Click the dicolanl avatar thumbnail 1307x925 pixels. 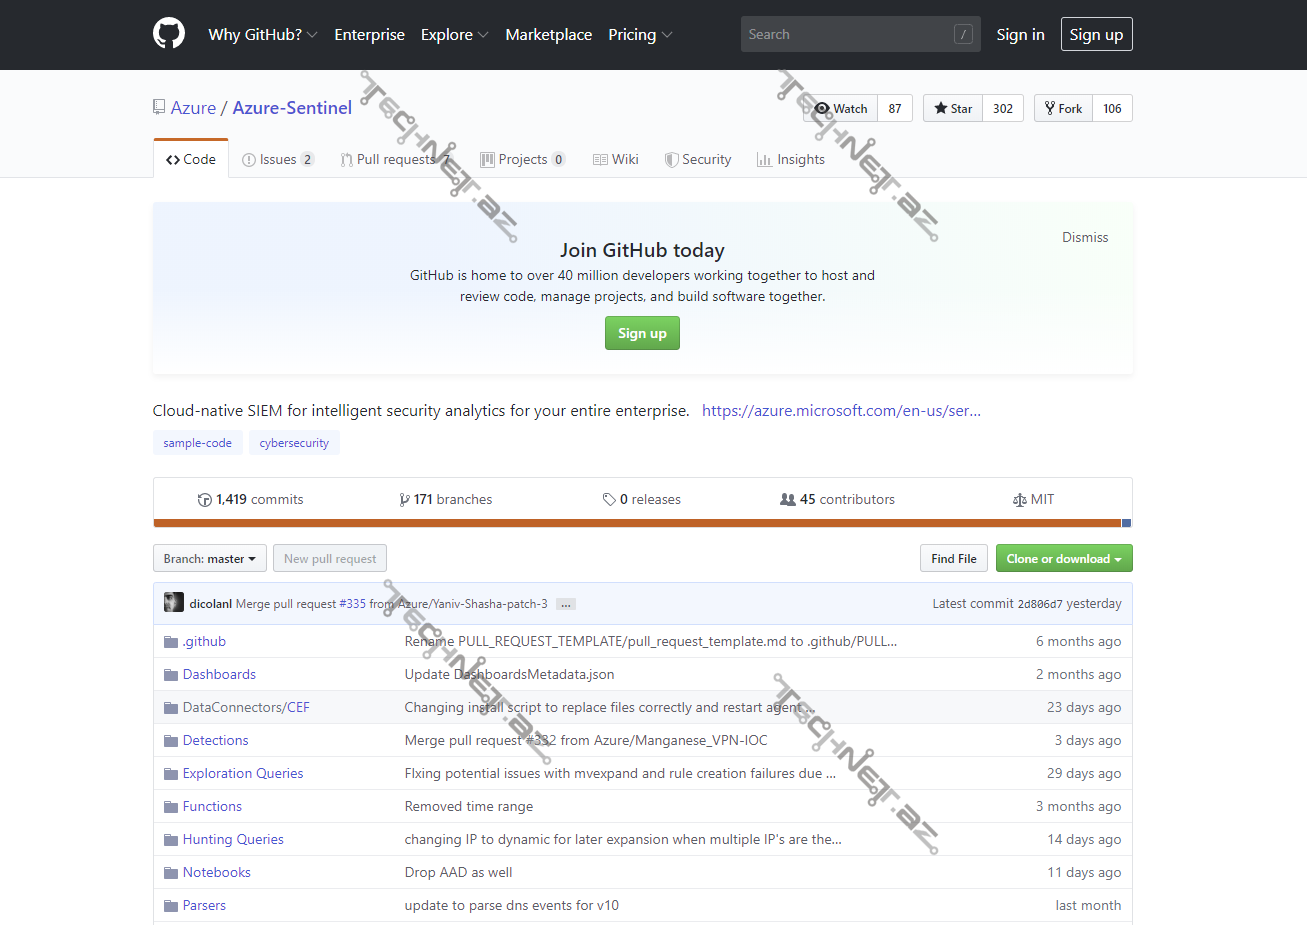tap(174, 603)
